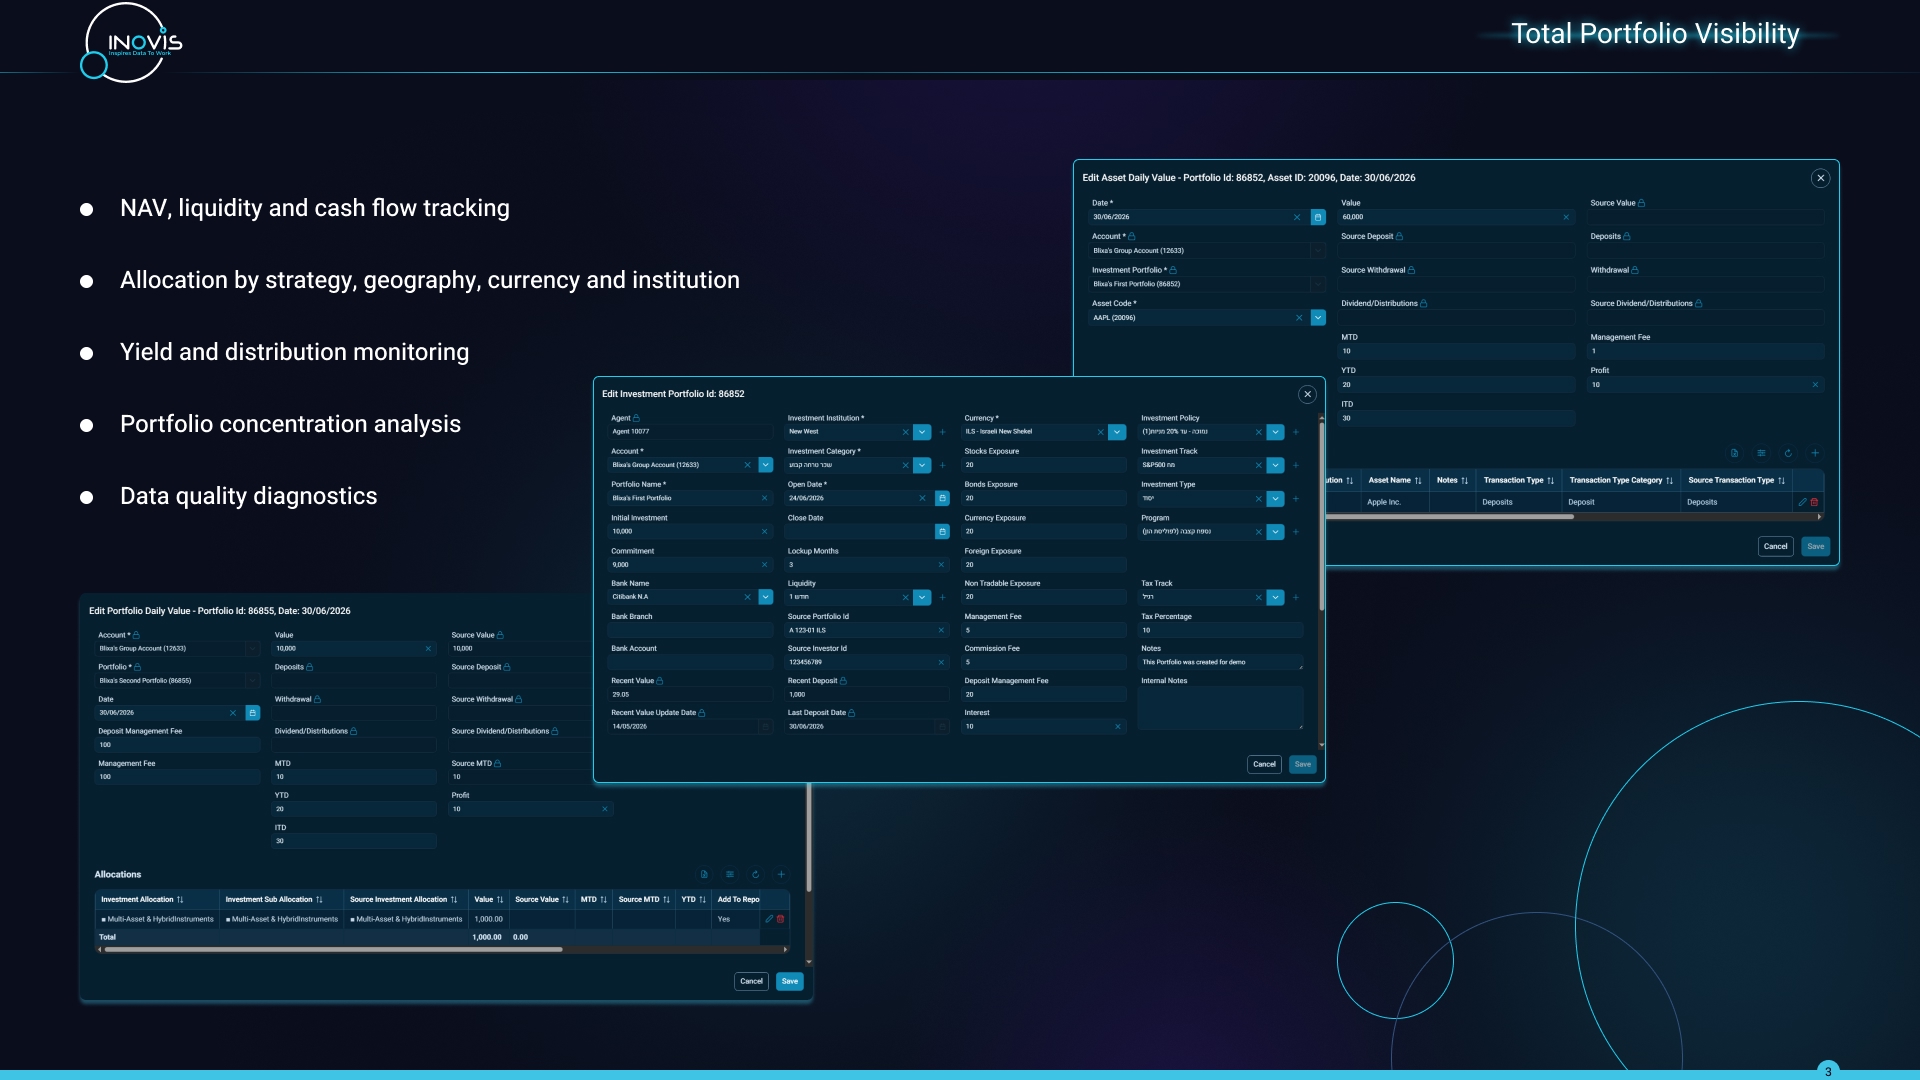This screenshot has height=1080, width=1920.
Task: Focus the Internal Notes text area
Action: tap(1221, 708)
